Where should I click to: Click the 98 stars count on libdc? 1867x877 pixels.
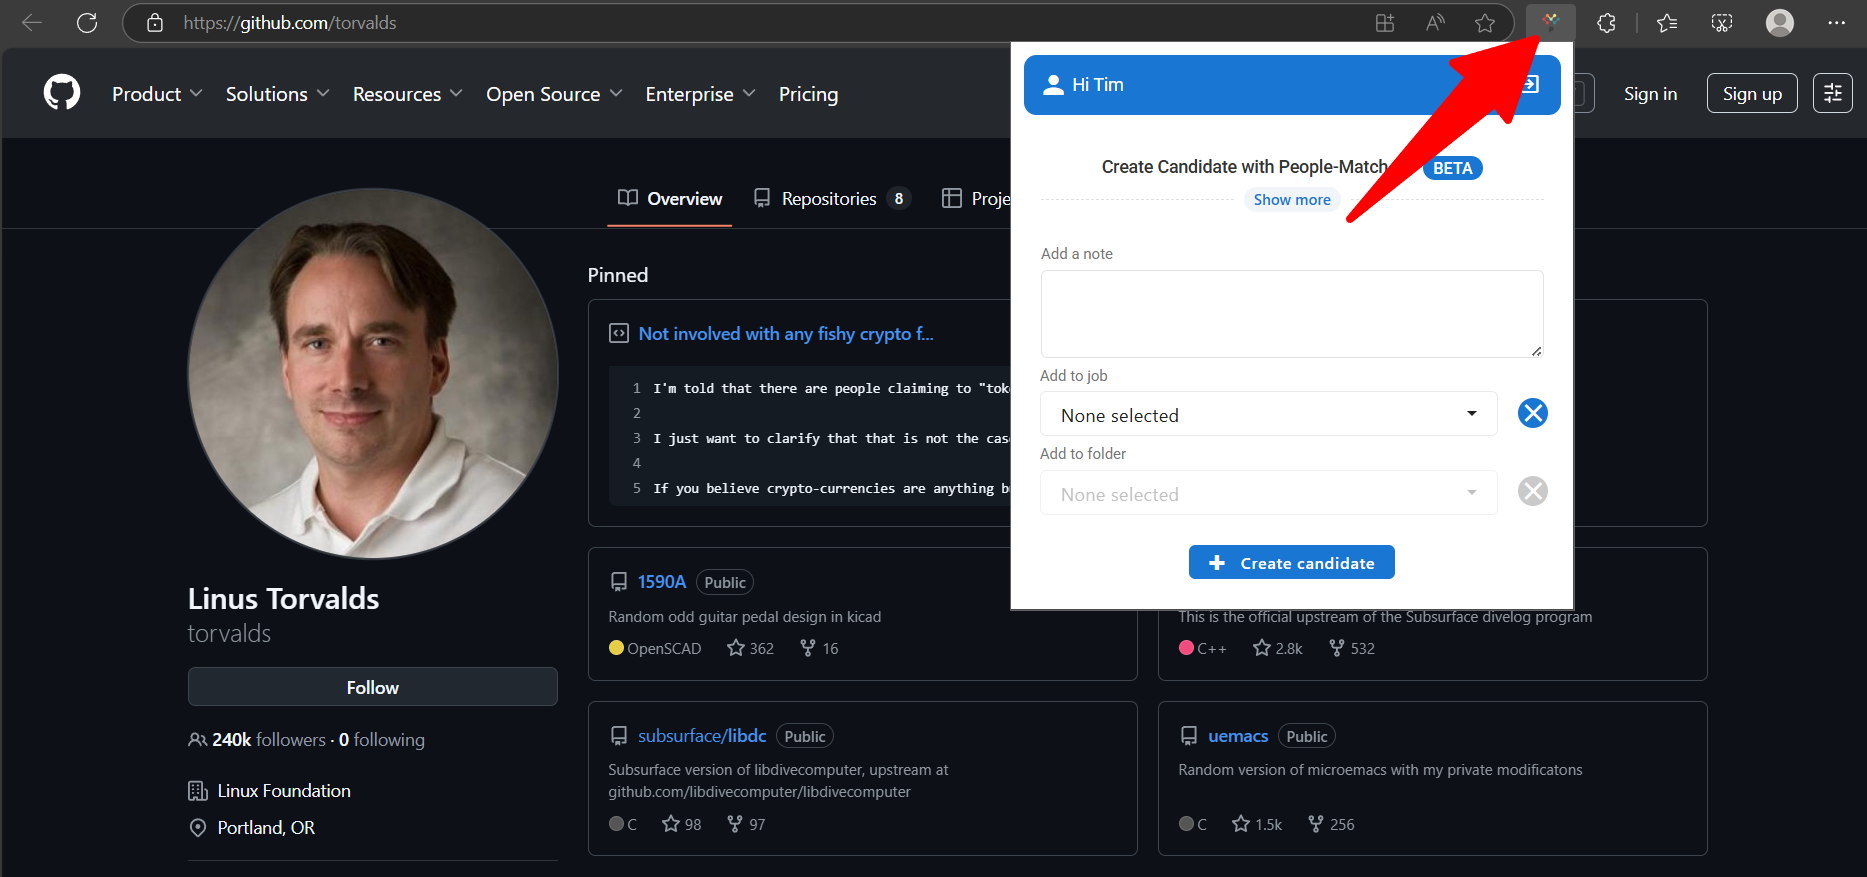682,824
